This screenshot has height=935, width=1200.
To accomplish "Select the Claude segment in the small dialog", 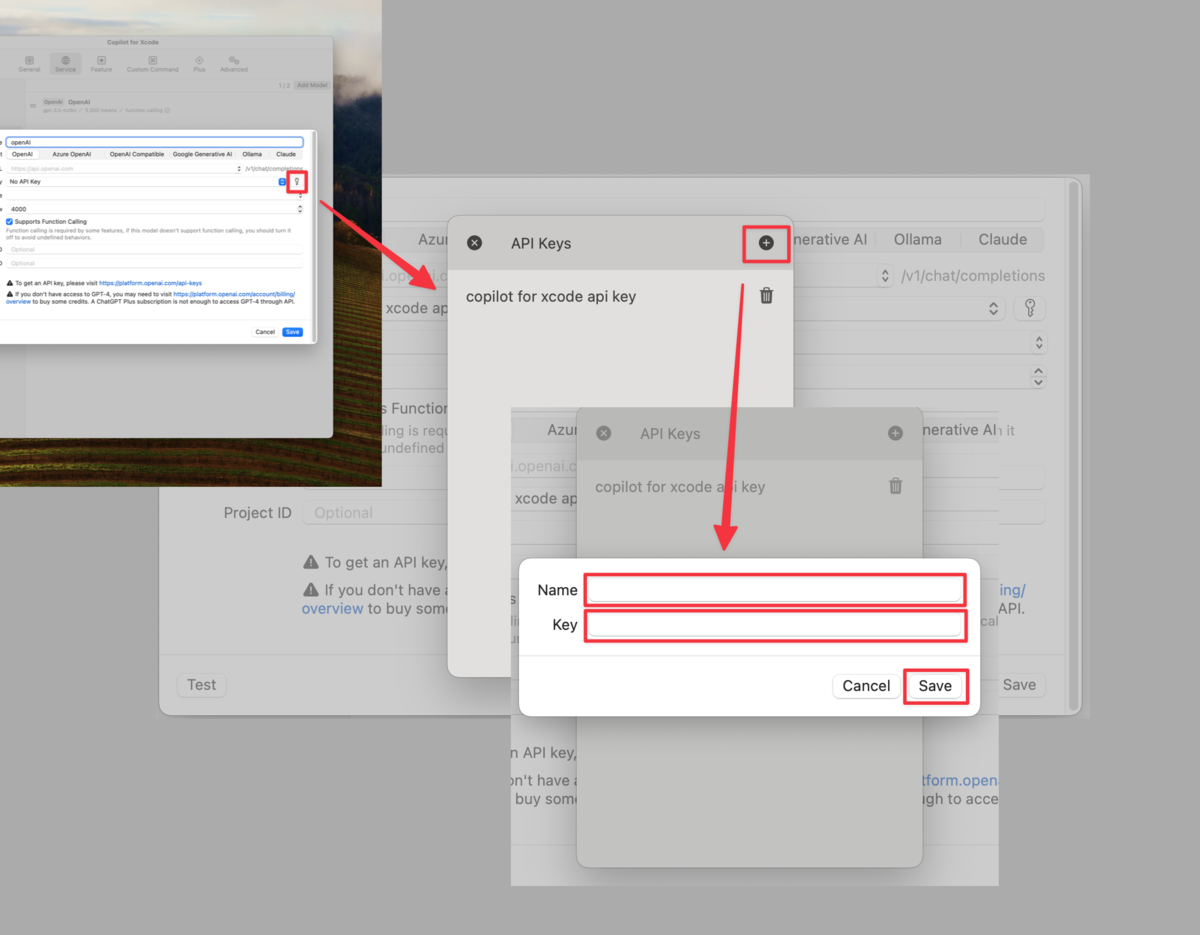I will (286, 154).
